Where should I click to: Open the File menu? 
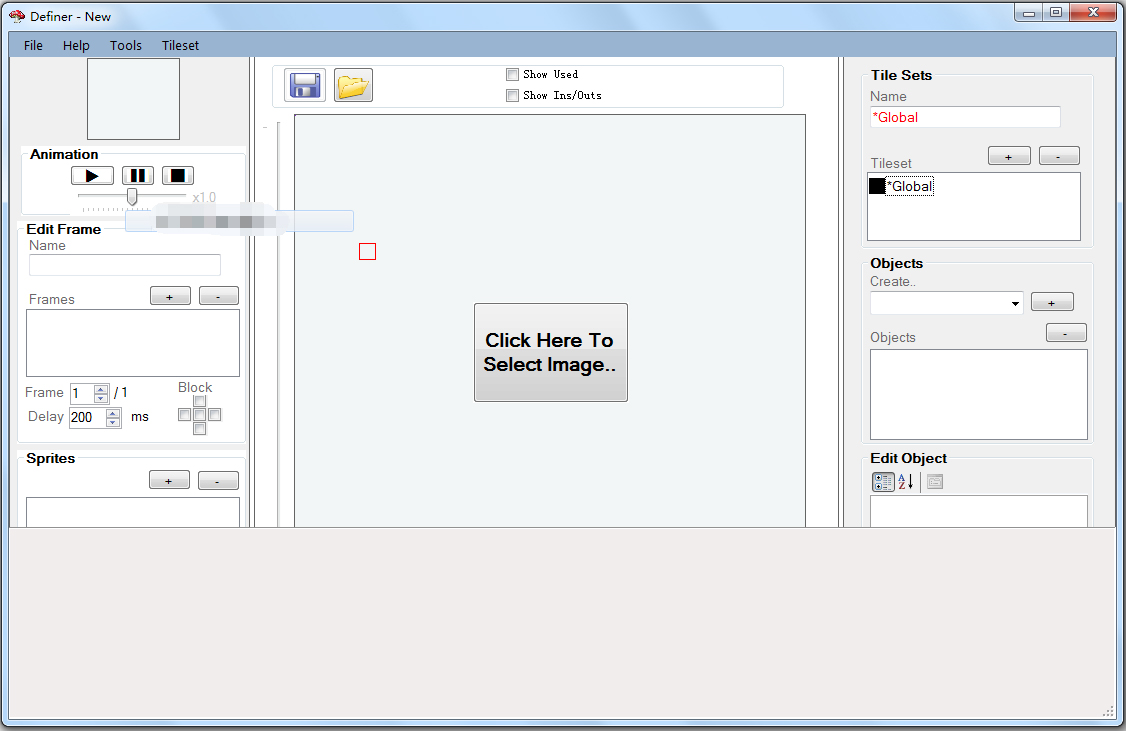[33, 45]
